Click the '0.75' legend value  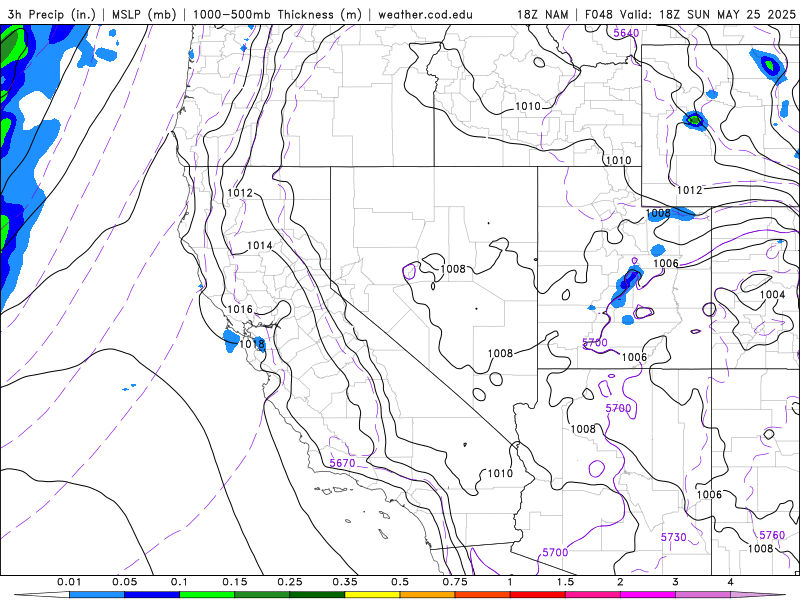pos(455,582)
